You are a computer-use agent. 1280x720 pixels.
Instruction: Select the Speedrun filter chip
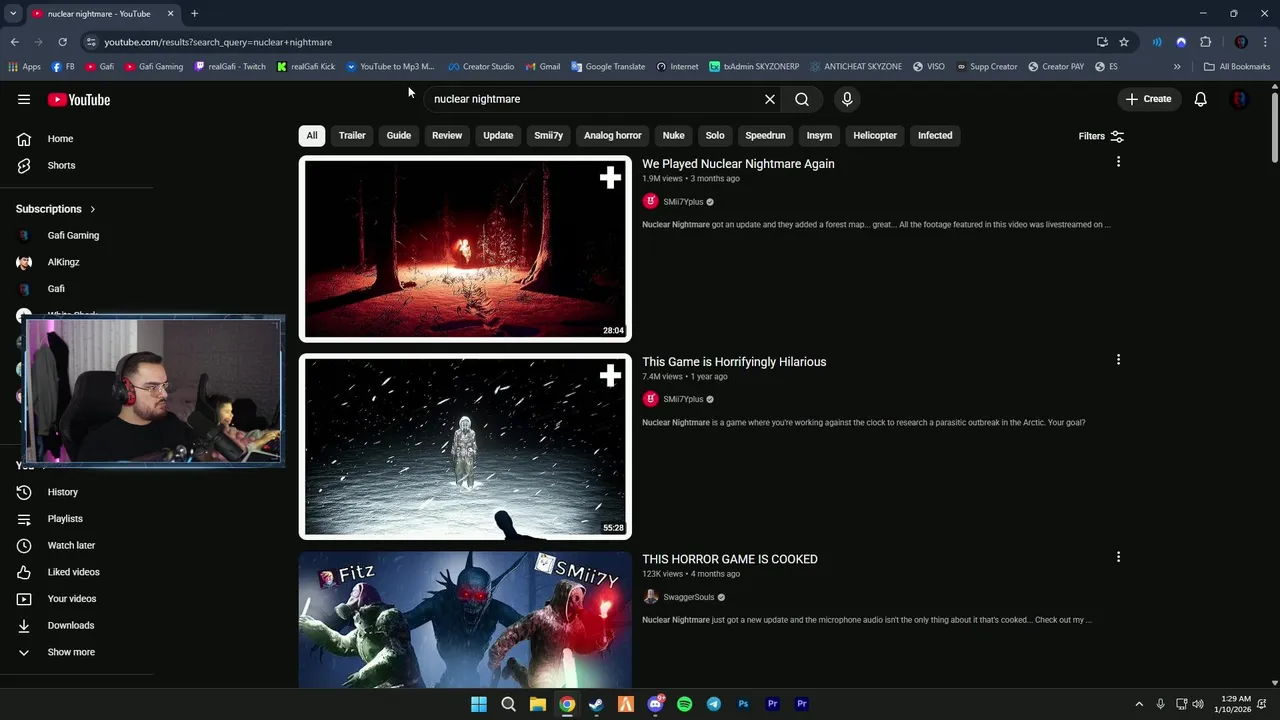coord(765,136)
